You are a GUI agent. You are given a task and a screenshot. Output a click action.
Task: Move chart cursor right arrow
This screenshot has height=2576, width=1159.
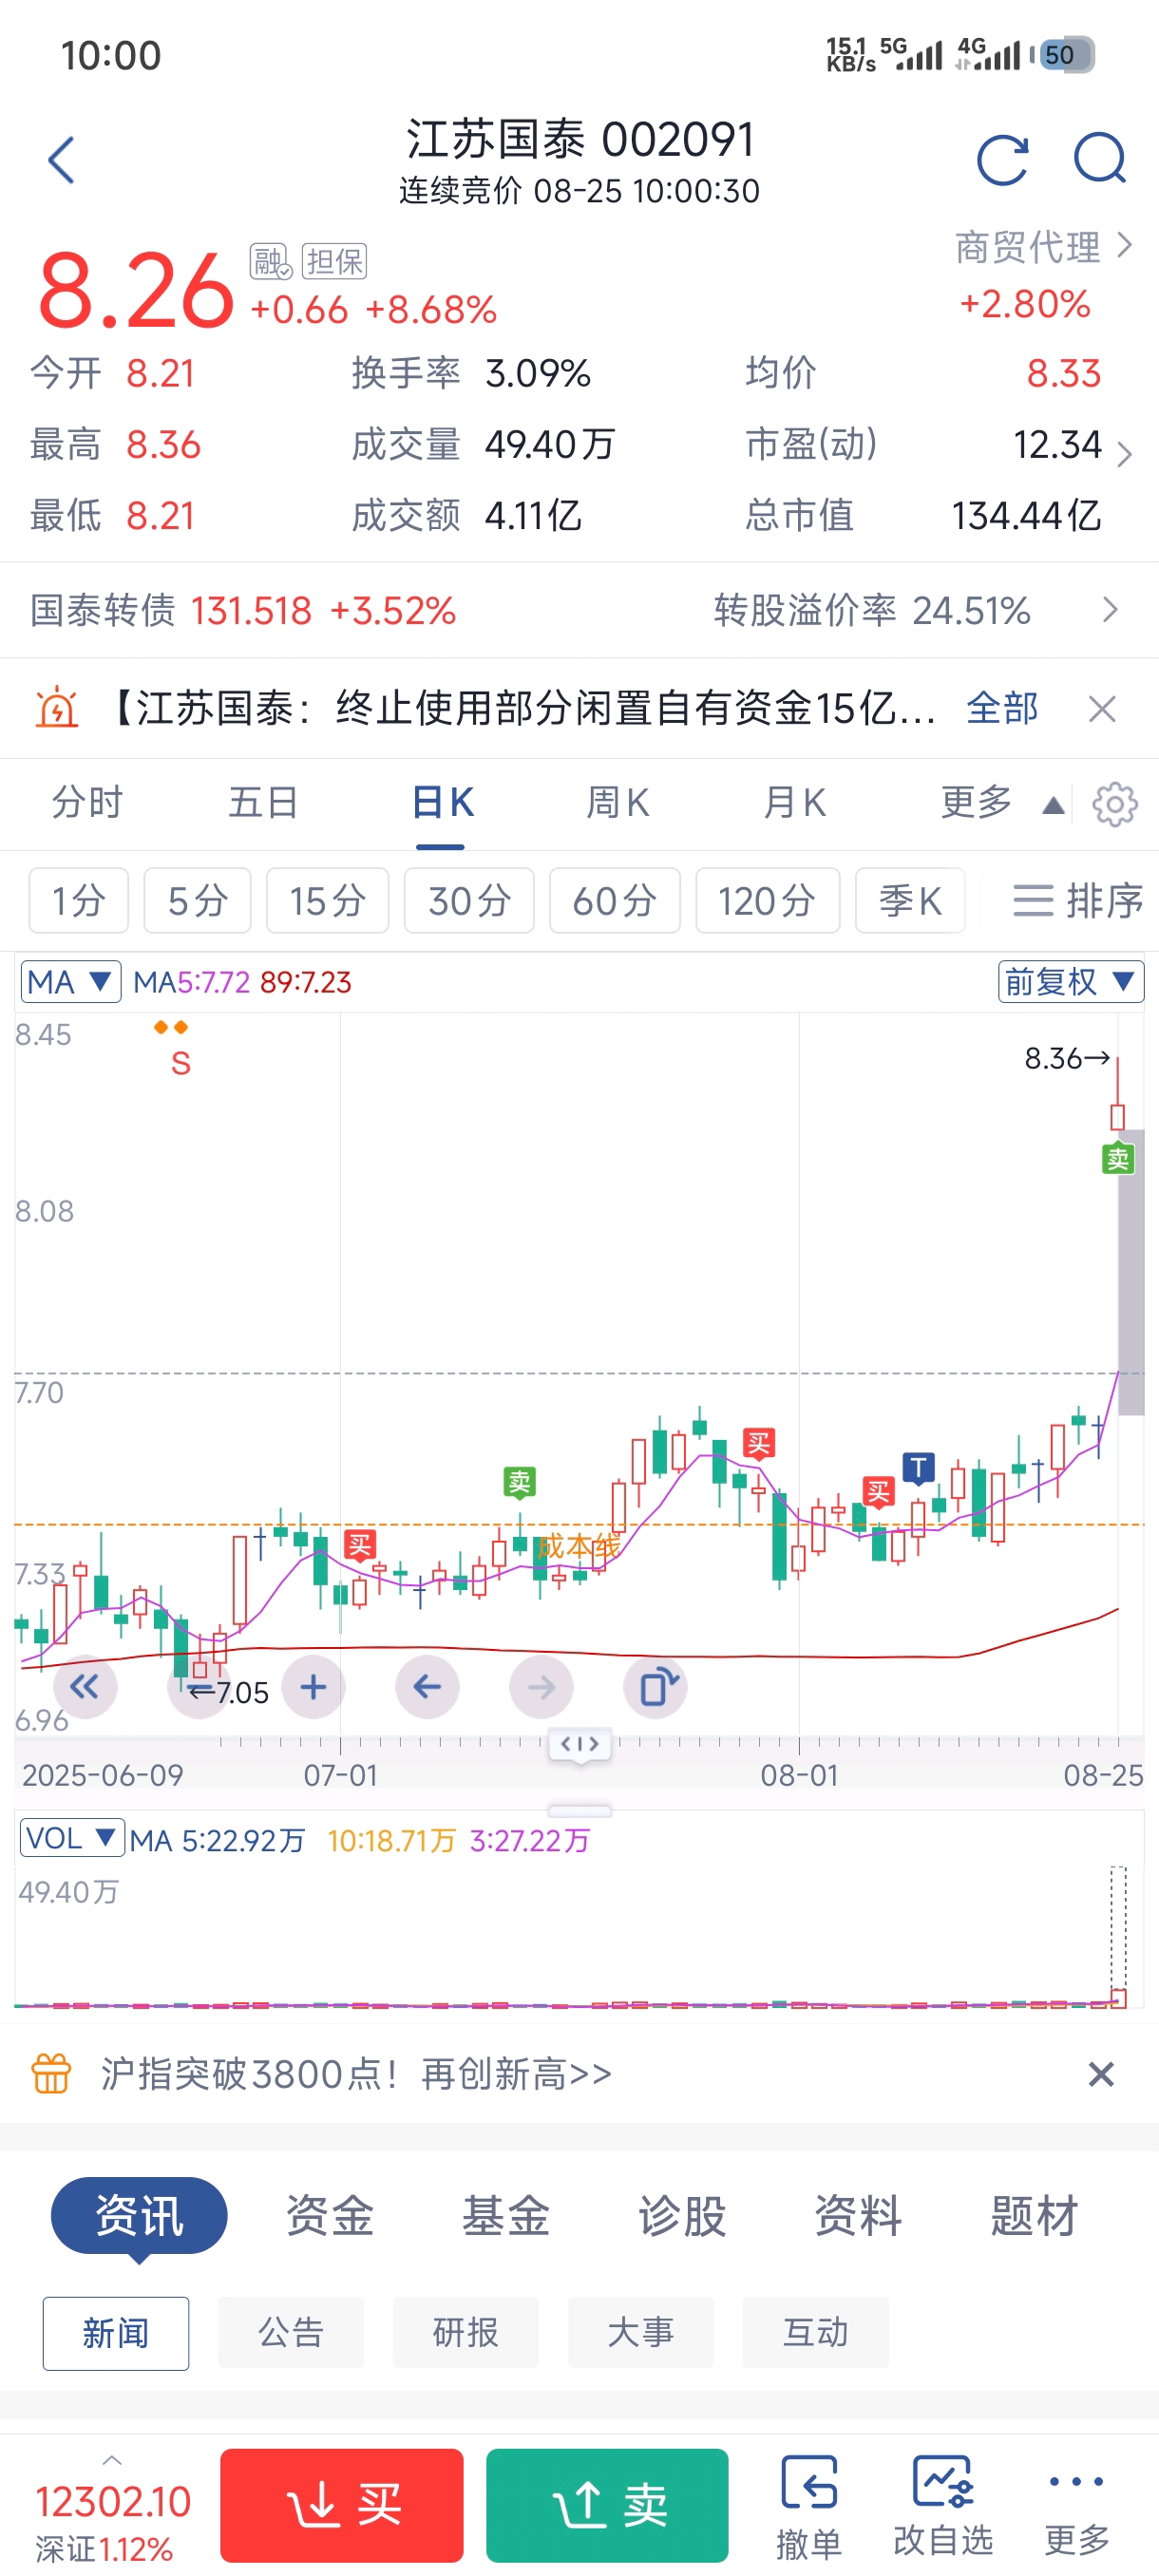click(x=541, y=1687)
